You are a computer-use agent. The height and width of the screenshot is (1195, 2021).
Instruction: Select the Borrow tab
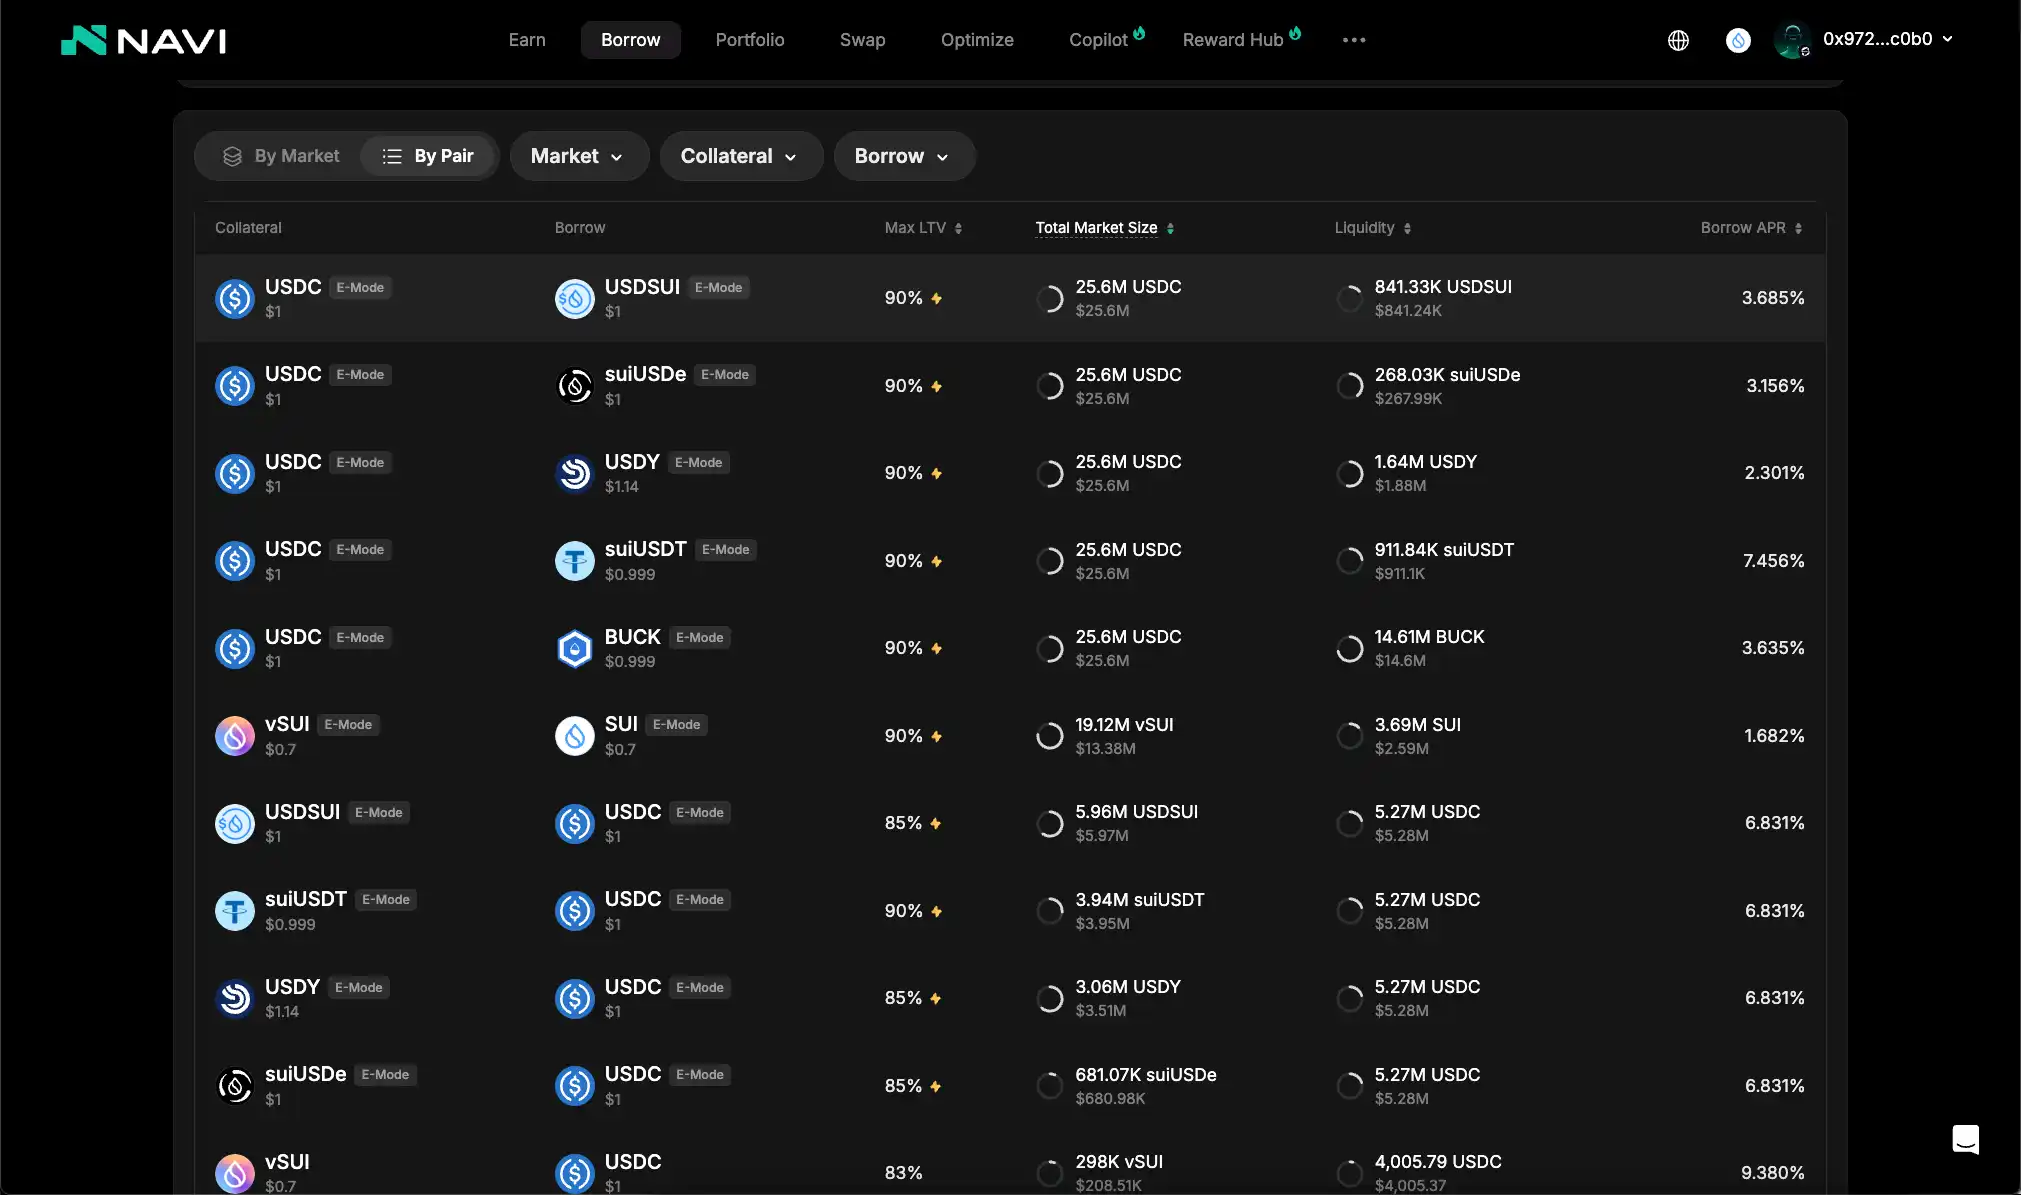631,40
